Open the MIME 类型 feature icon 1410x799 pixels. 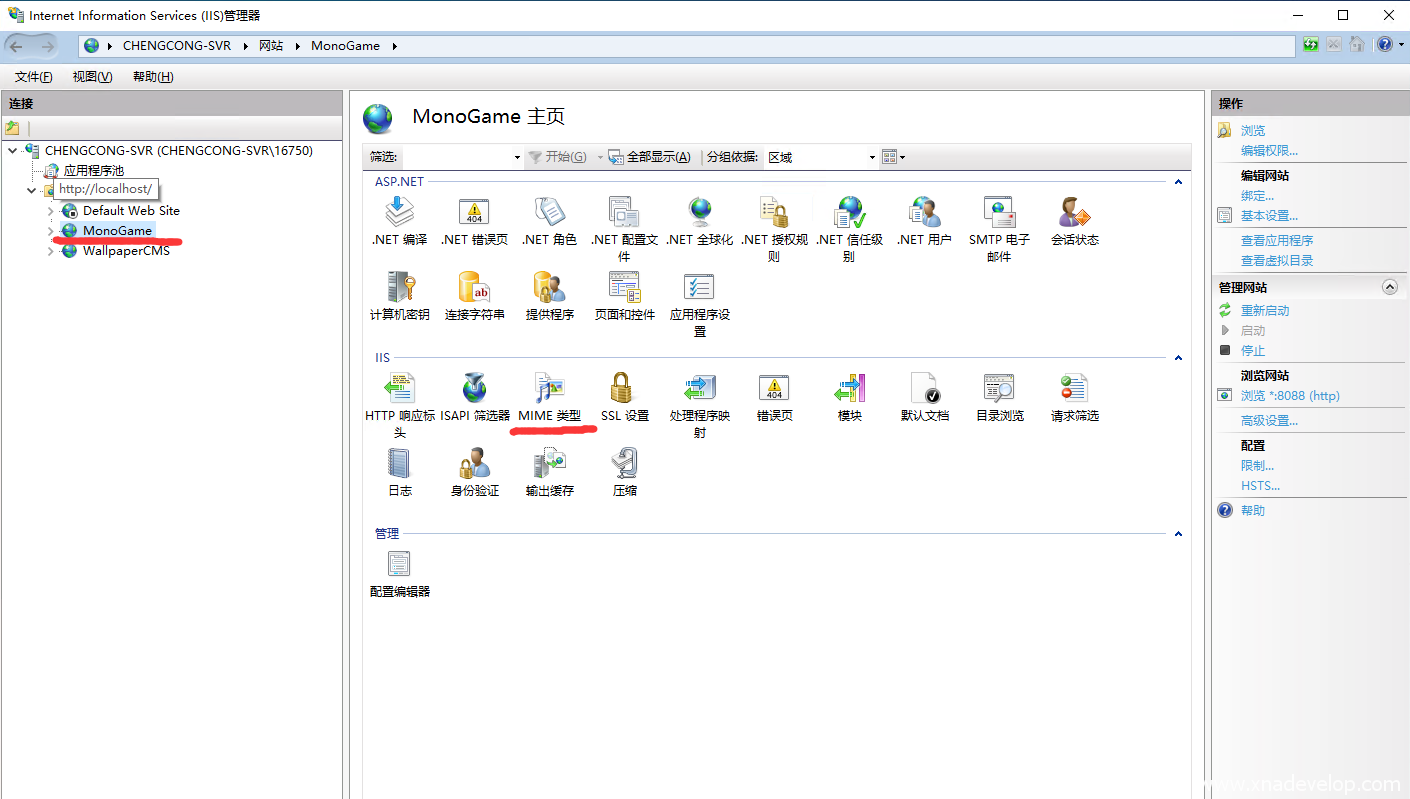(549, 389)
